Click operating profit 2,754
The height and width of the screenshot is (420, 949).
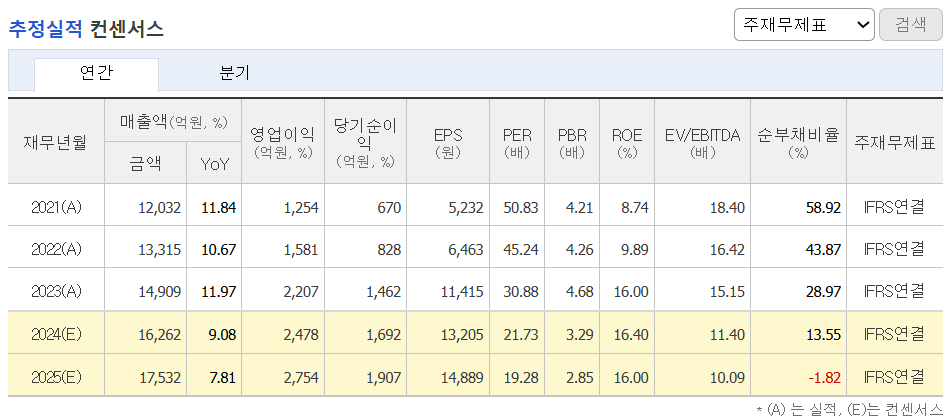[300, 377]
